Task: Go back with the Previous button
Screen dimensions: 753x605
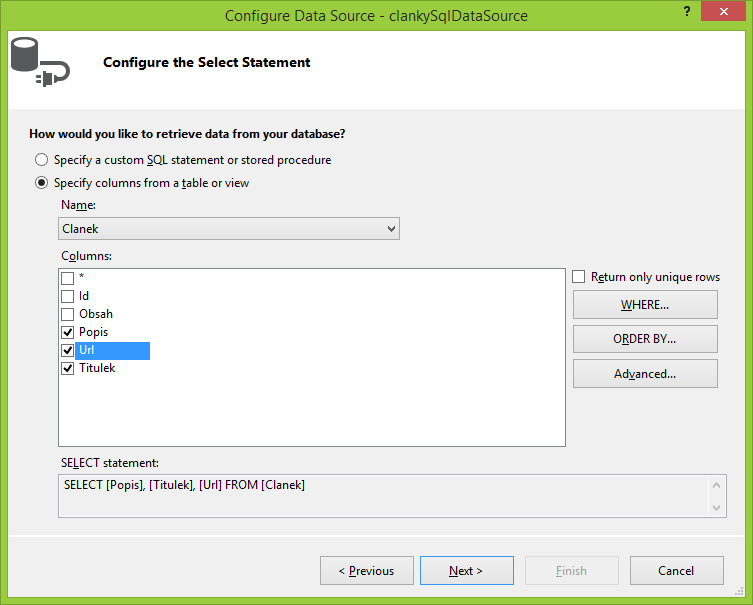Action: (367, 570)
